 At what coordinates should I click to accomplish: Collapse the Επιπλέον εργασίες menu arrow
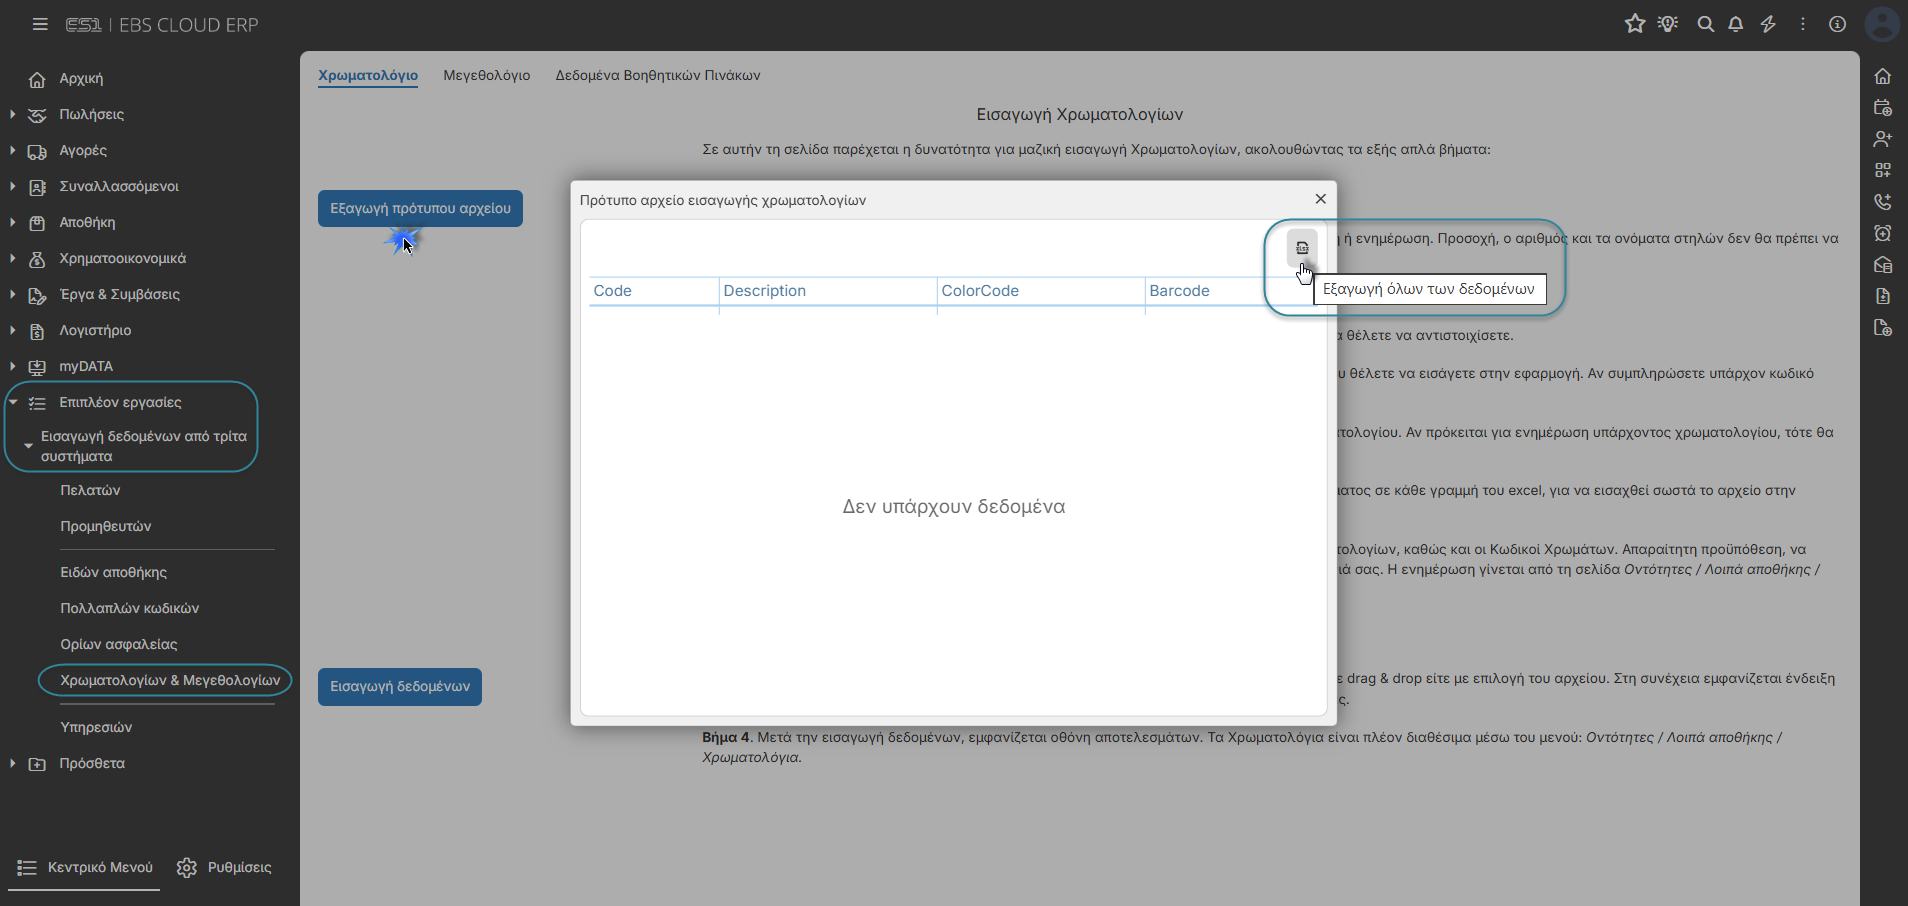pos(12,402)
